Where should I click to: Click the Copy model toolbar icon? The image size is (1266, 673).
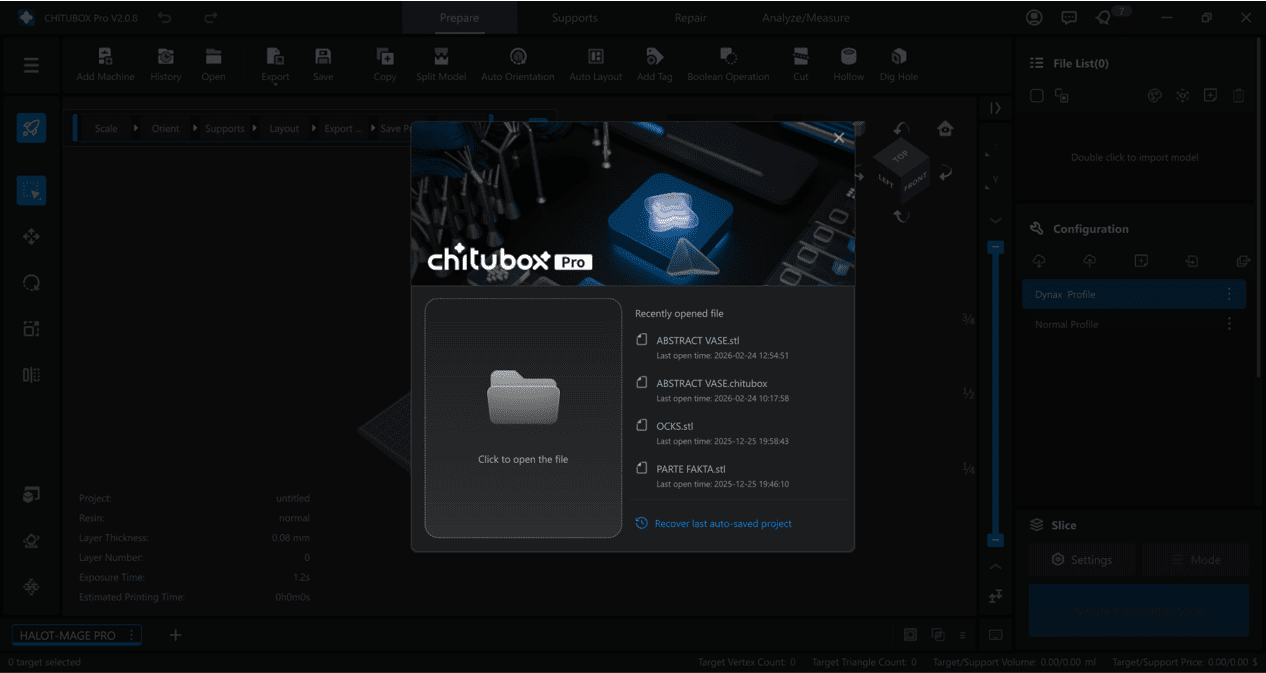(385, 65)
